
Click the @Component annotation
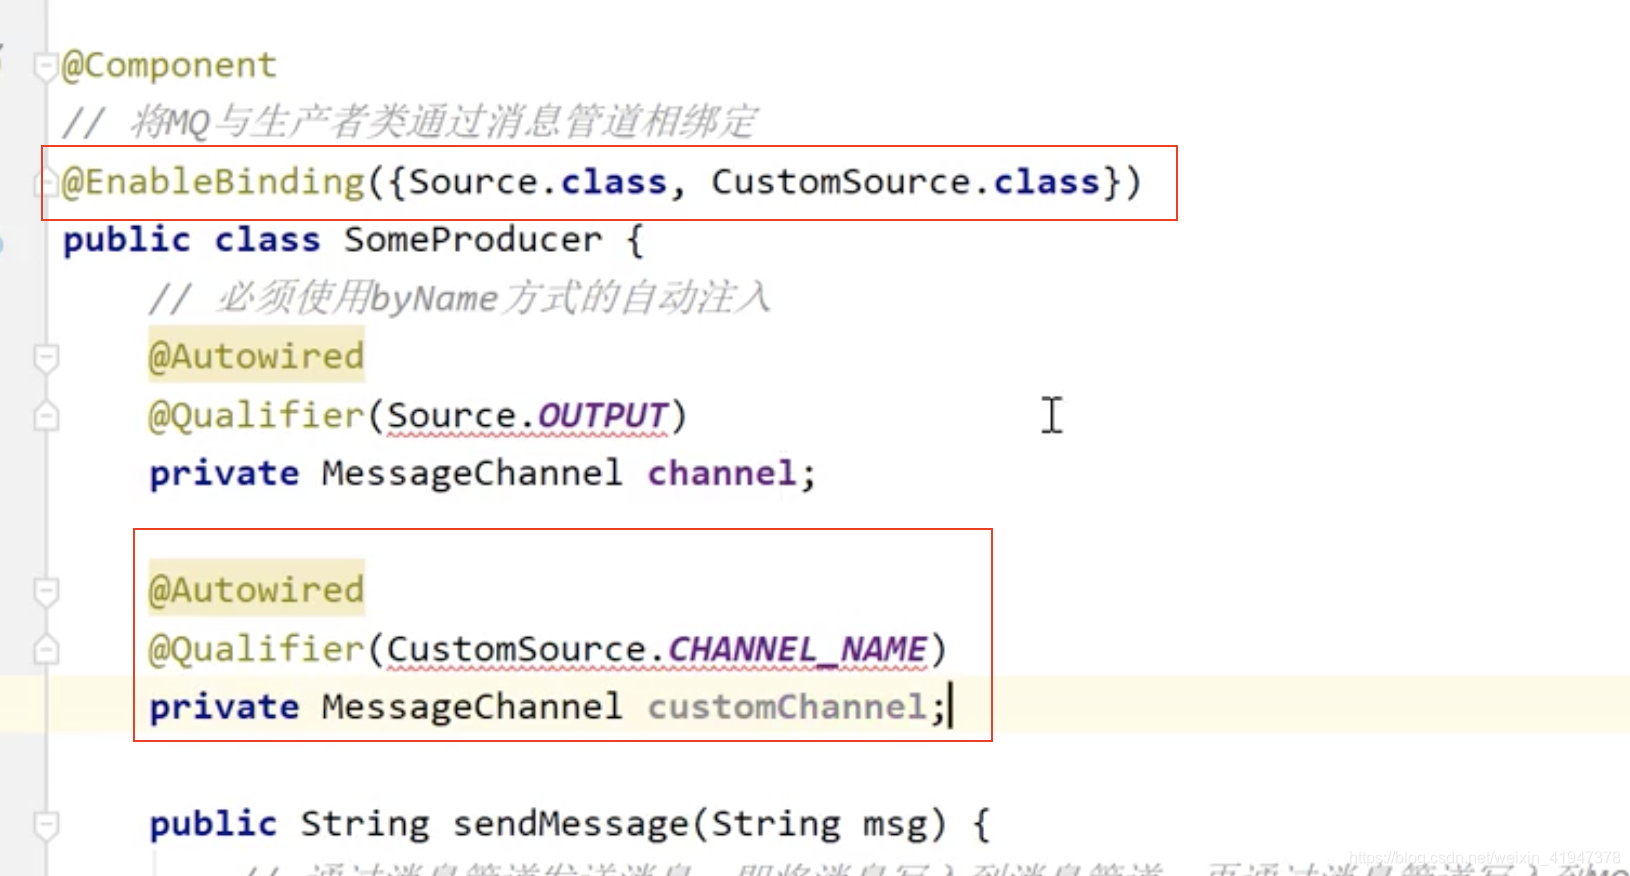169,66
